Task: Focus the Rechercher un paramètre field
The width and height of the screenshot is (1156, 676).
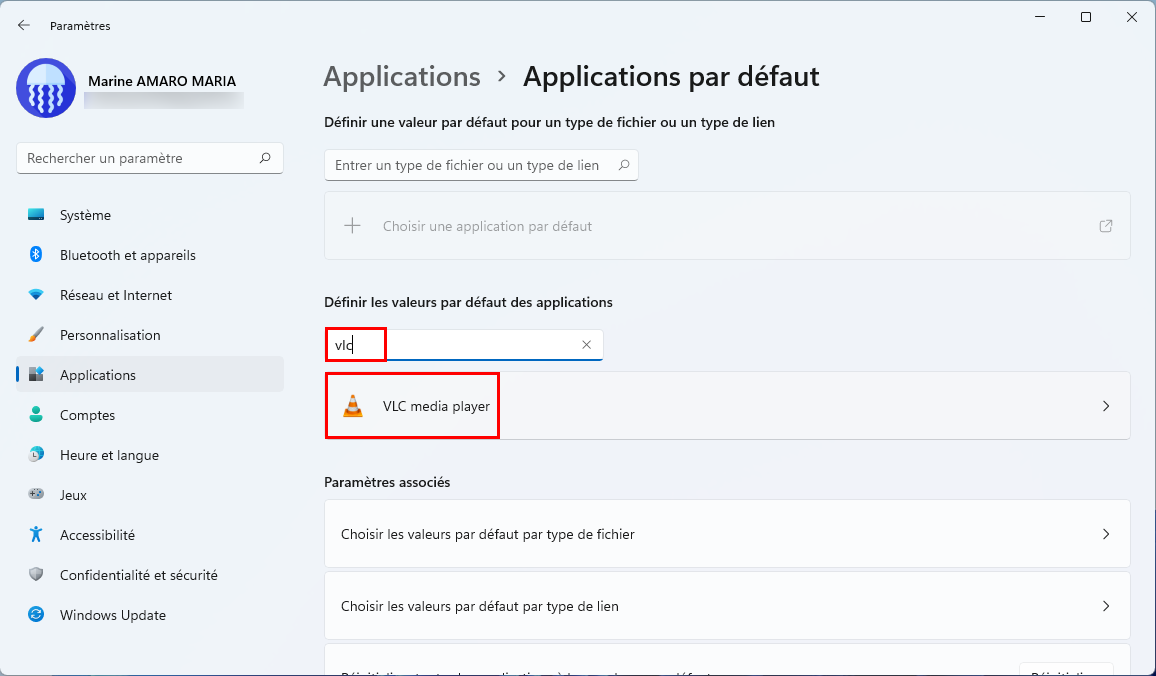Action: pos(150,158)
